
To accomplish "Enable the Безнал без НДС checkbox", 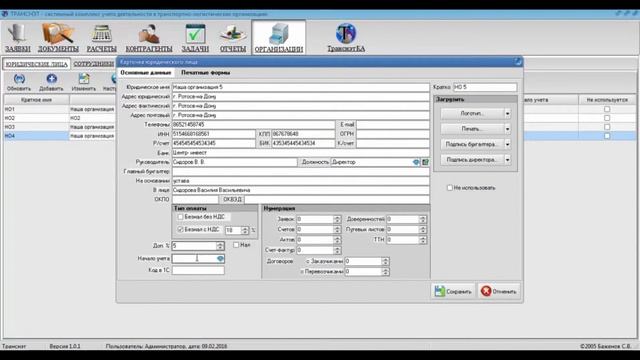I will click(x=180, y=217).
